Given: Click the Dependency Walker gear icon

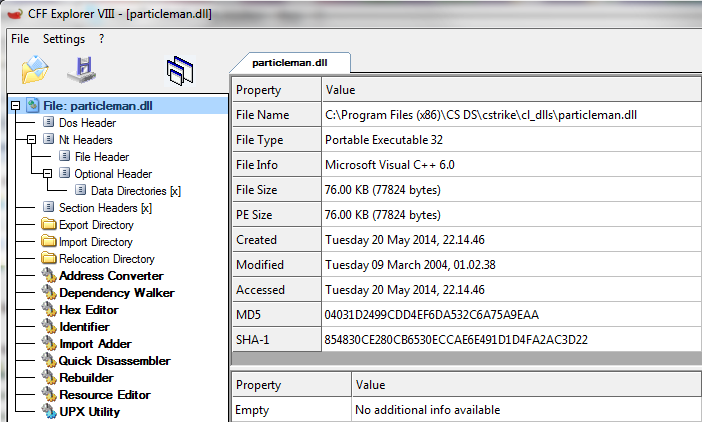Looking at the screenshot, I should 49,292.
